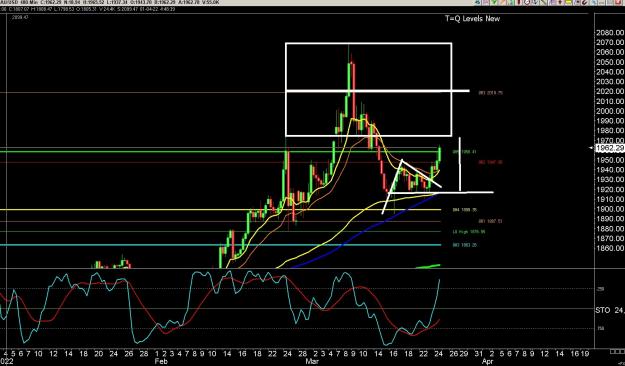
Task: Select the STO 24 stochastic indicator label
Action: (610, 310)
